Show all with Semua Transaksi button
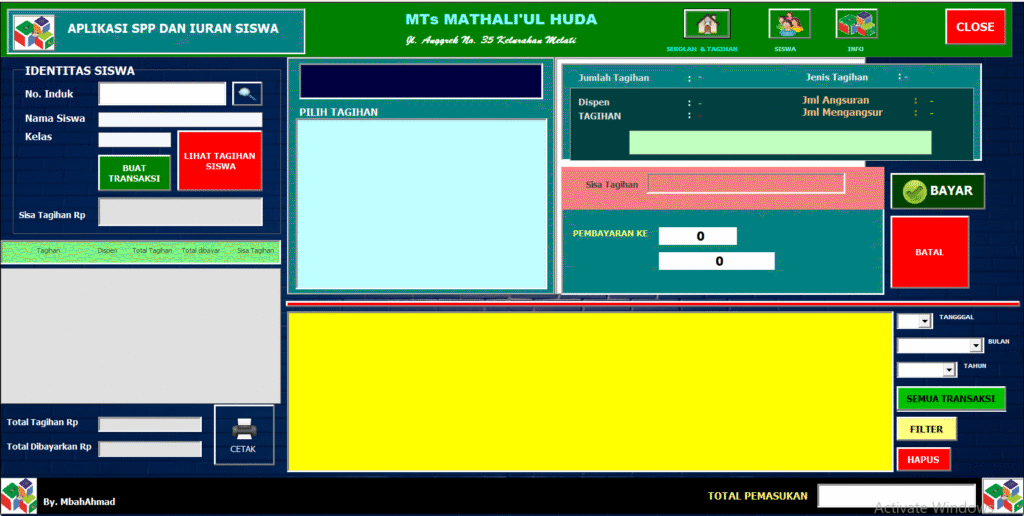Image resolution: width=1024 pixels, height=516 pixels. 950,399
